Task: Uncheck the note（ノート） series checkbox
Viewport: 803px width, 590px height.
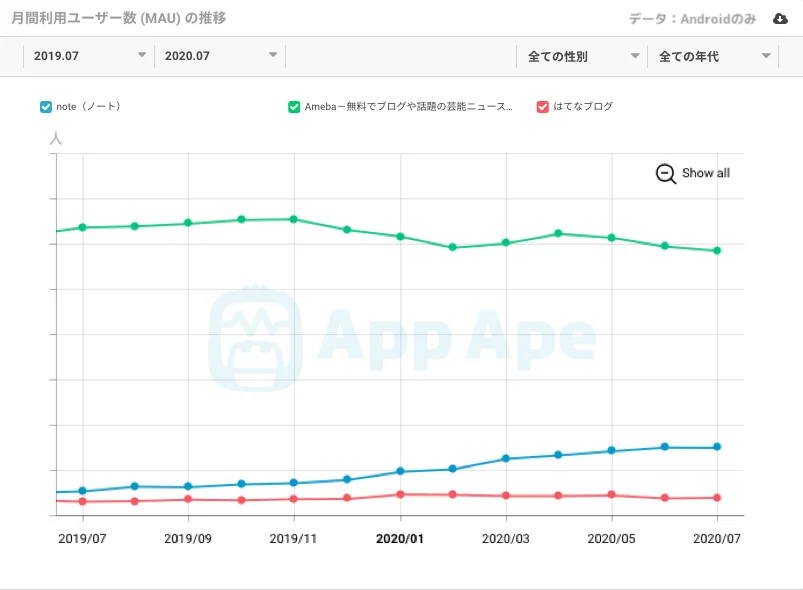Action: 46,107
